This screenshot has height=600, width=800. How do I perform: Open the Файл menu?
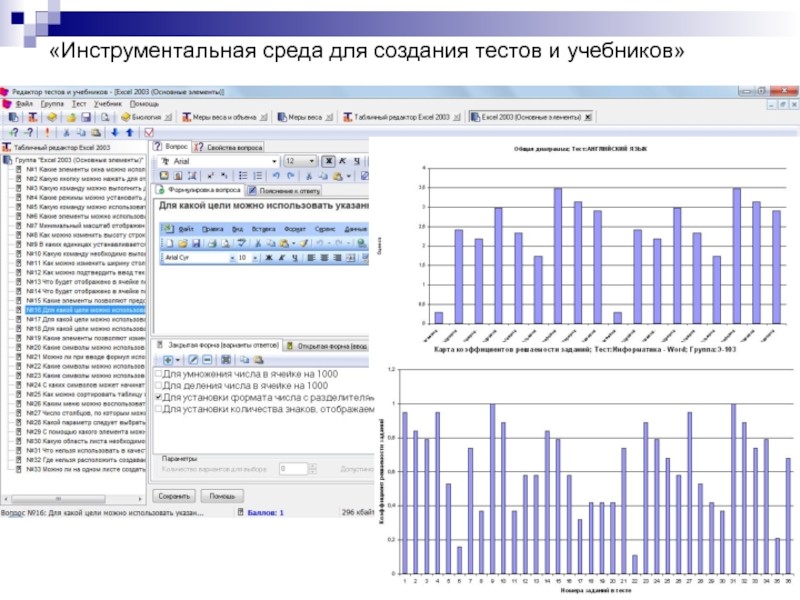[24, 104]
